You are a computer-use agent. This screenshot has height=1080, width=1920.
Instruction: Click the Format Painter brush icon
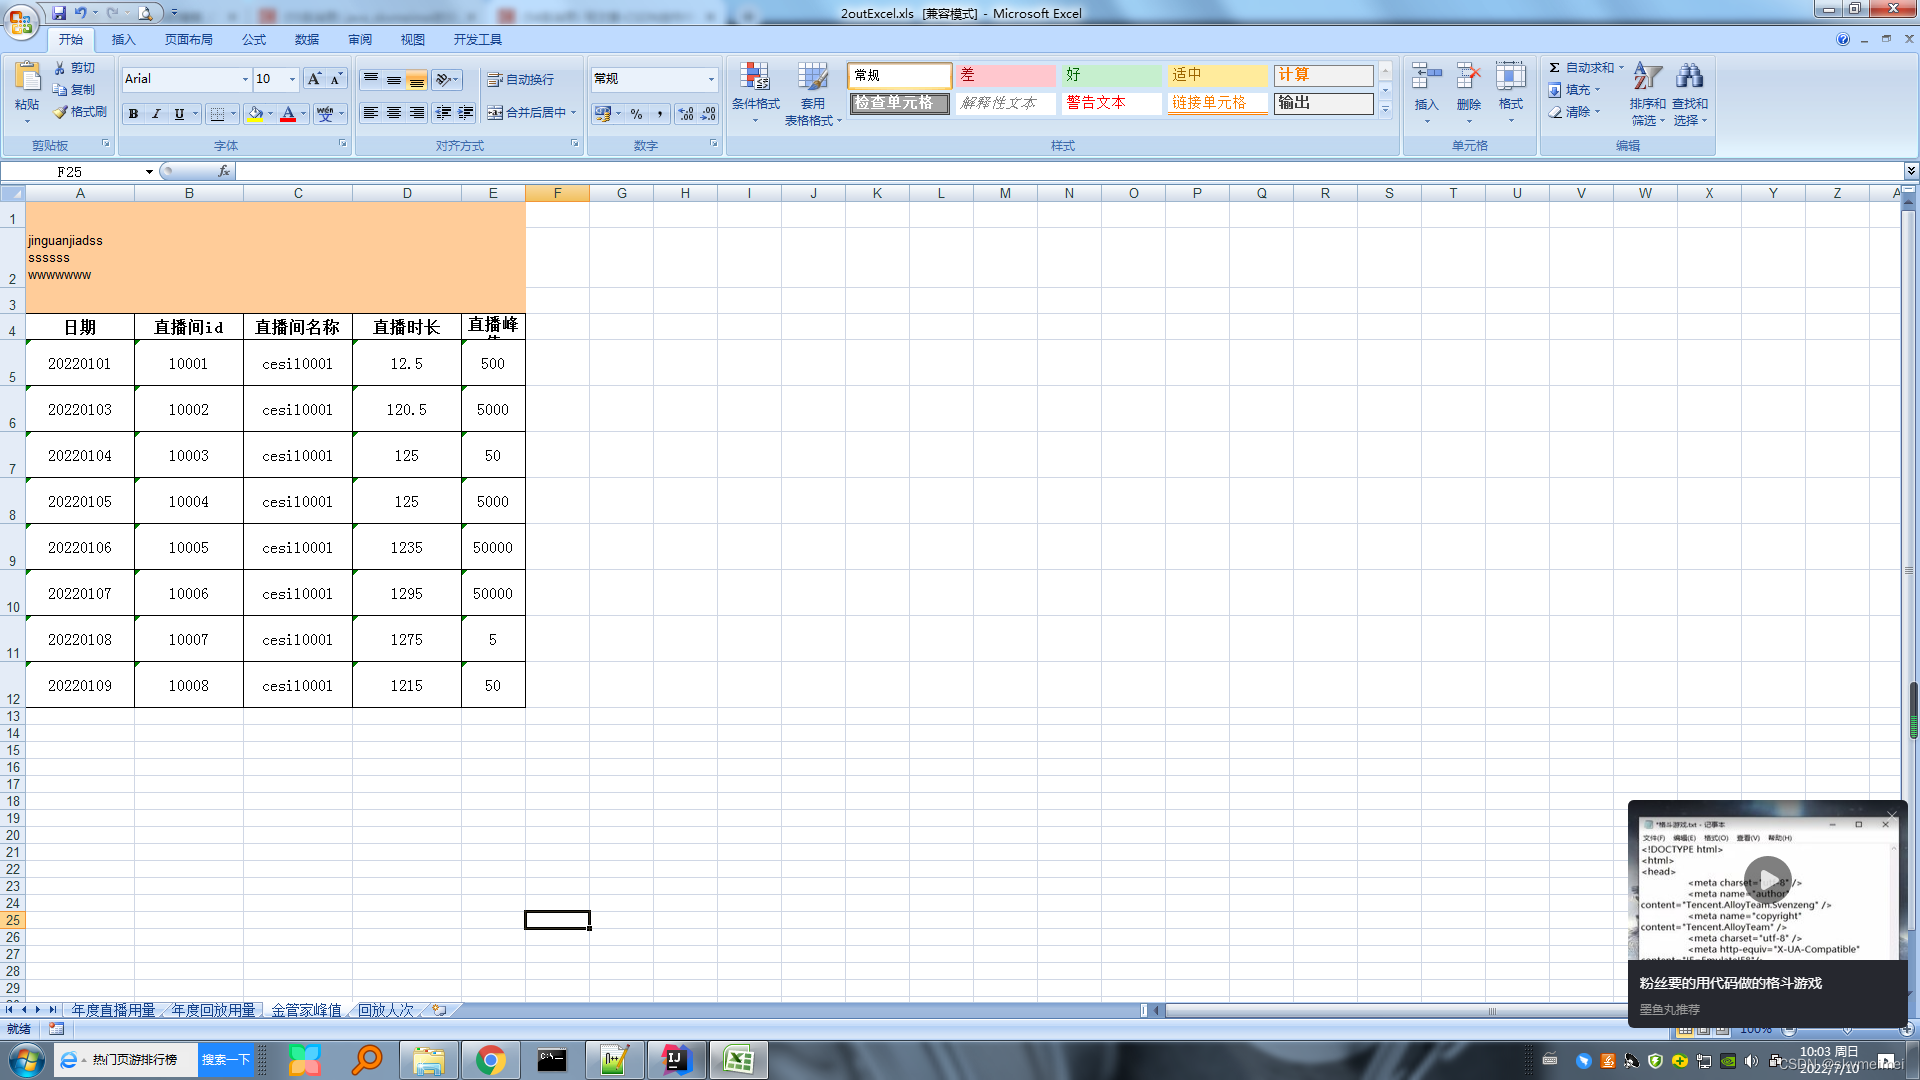click(x=62, y=112)
